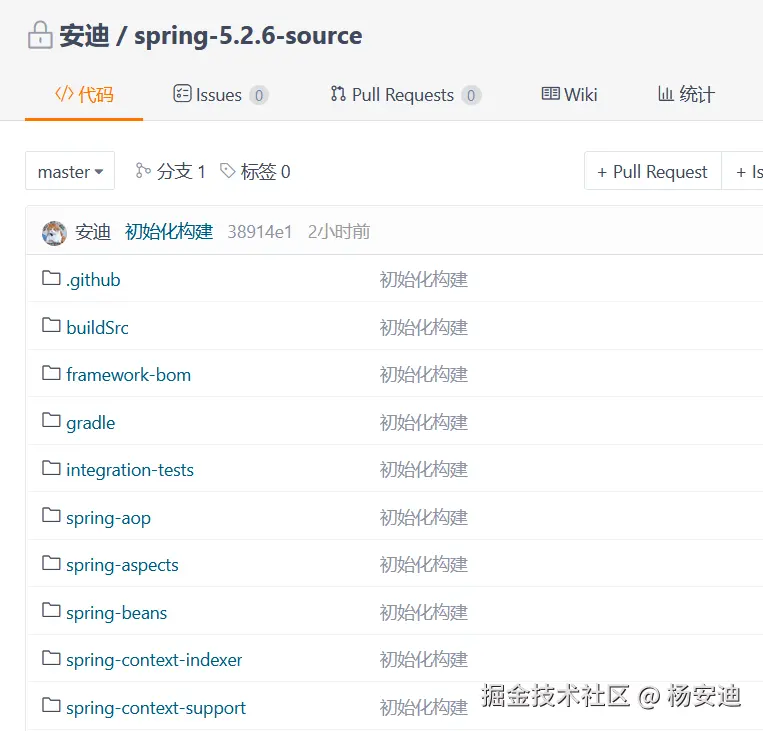Viewport: 763px width, 731px height.
Task: Open the 安迪 commit author link
Action: tap(93, 232)
